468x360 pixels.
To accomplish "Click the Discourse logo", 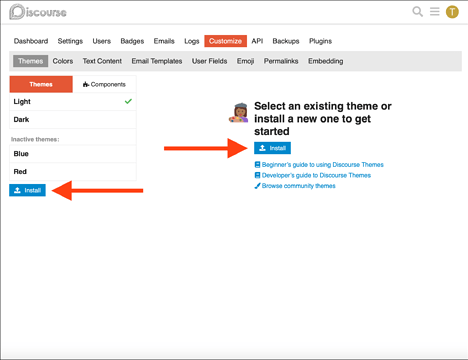I will click(x=38, y=12).
